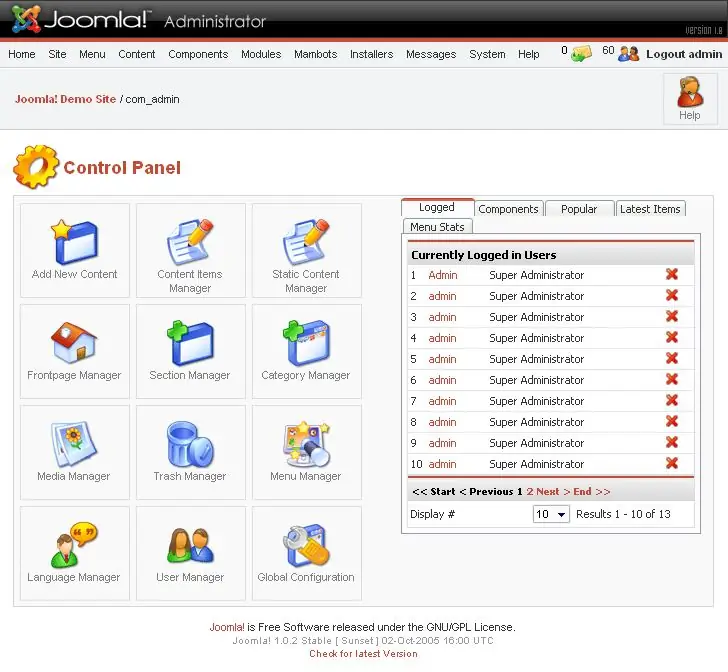Force logout user in row 3
The image size is (728, 672).
pos(672,316)
